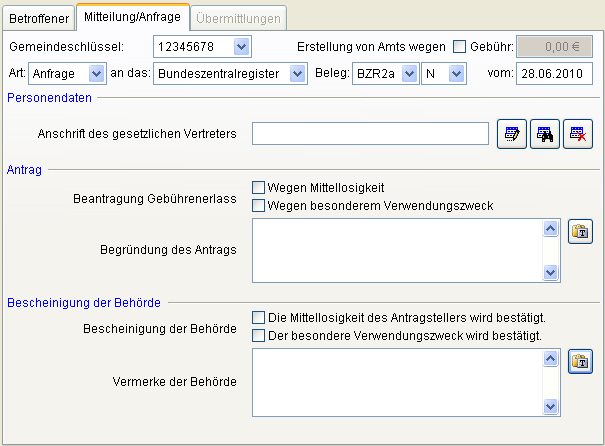Check Der besondere Verwendungszweck wird bestätigt
Screen dimensions: 605x446
point(259,335)
